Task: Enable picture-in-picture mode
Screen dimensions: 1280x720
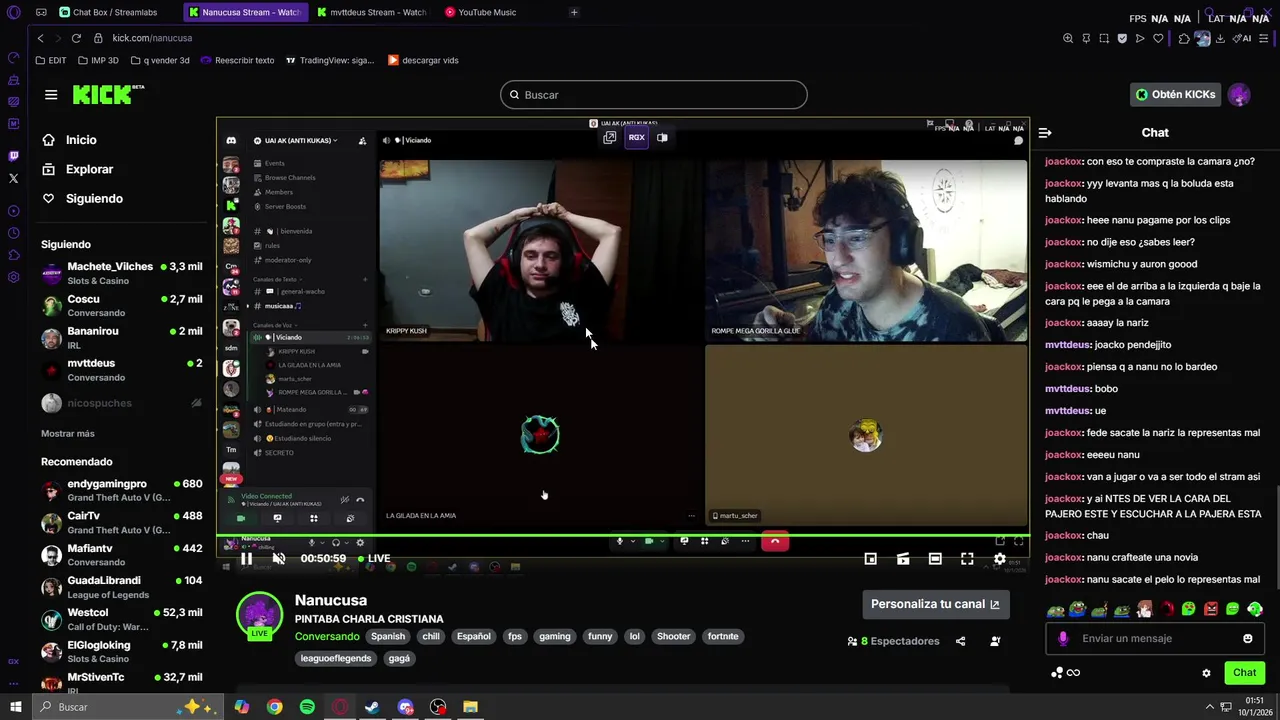Action: 871,559
